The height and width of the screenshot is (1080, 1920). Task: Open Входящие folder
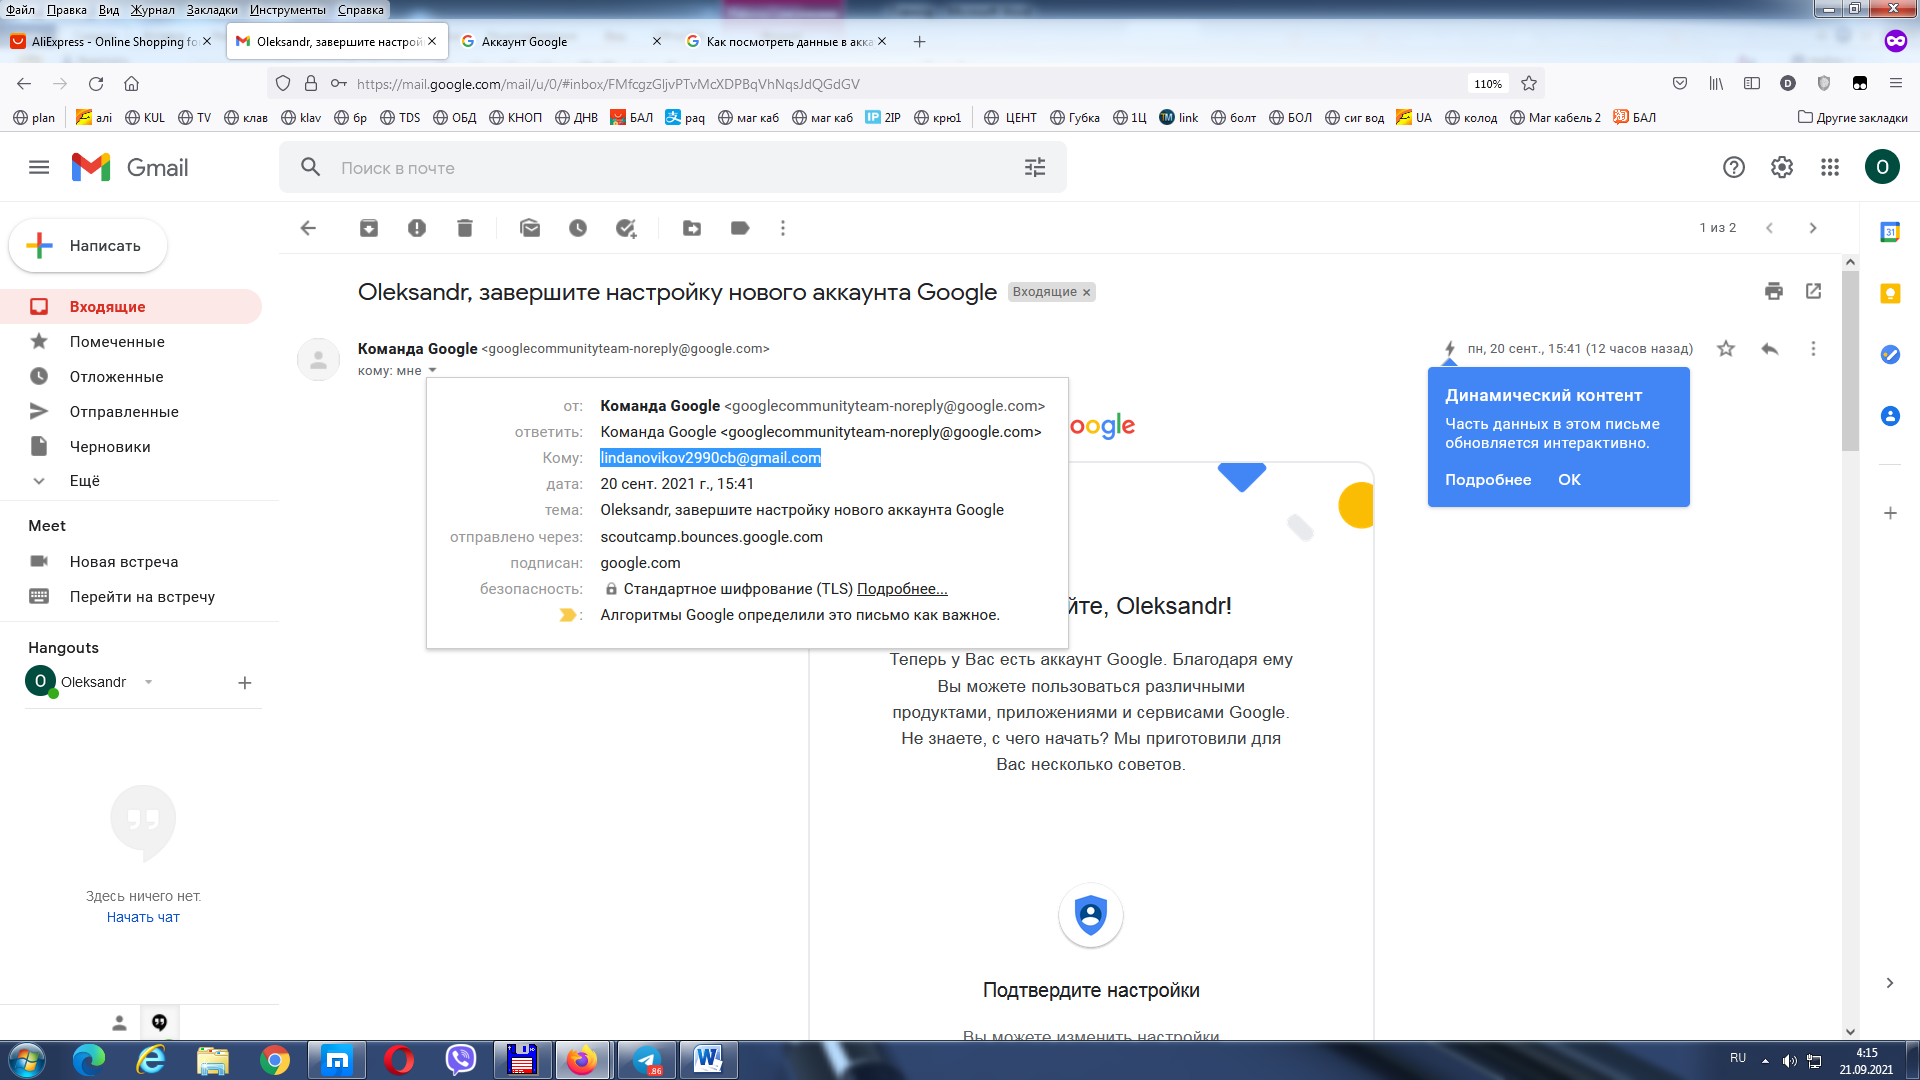click(131, 306)
